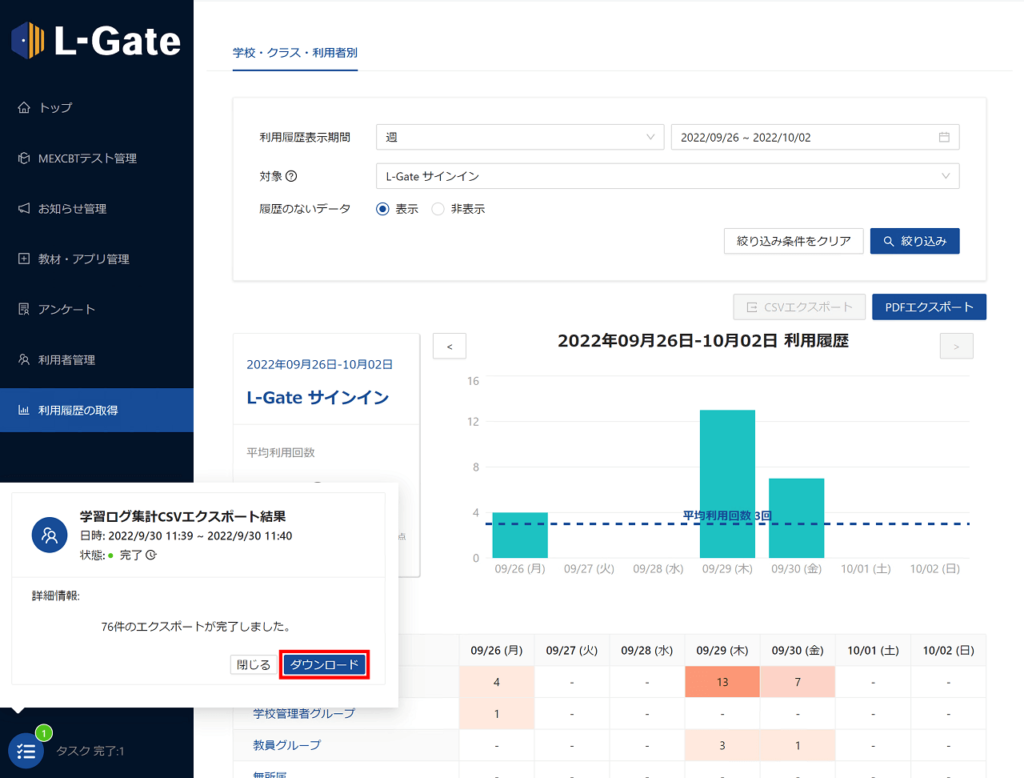Image resolution: width=1024 pixels, height=778 pixels.
Task: Click the megaphone icon for お知らせ管理
Action: (24, 208)
